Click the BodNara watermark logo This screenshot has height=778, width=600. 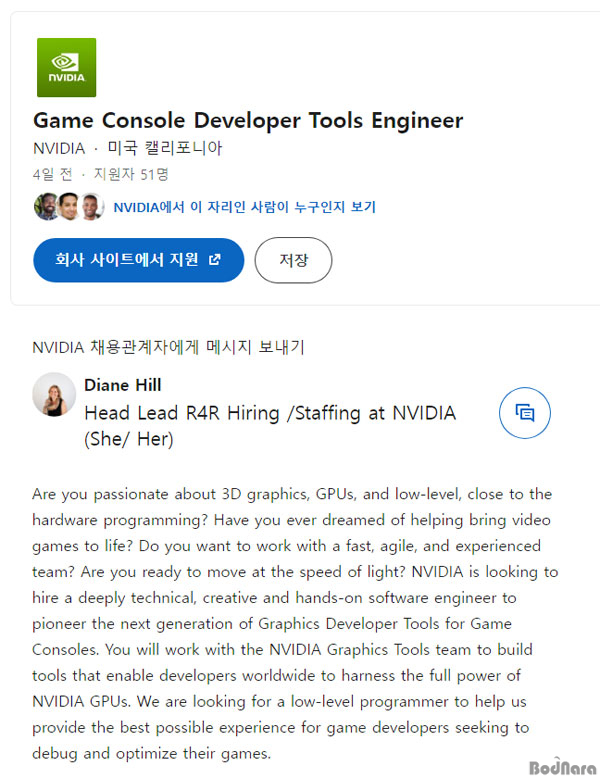coord(552,758)
